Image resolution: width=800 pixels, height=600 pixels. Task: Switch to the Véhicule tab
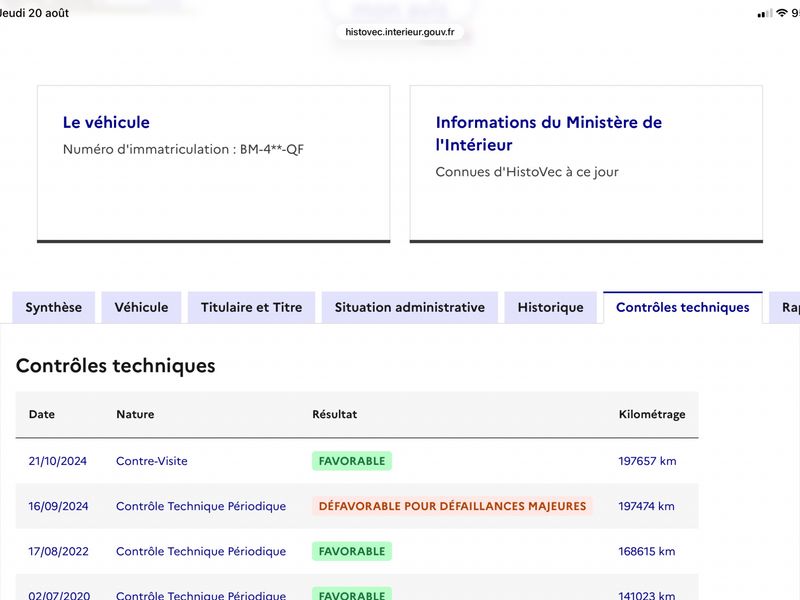click(141, 307)
